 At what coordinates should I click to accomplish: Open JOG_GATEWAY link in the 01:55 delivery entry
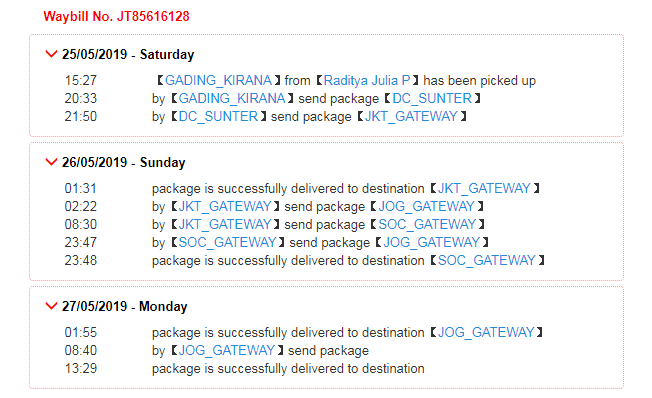(x=486, y=332)
